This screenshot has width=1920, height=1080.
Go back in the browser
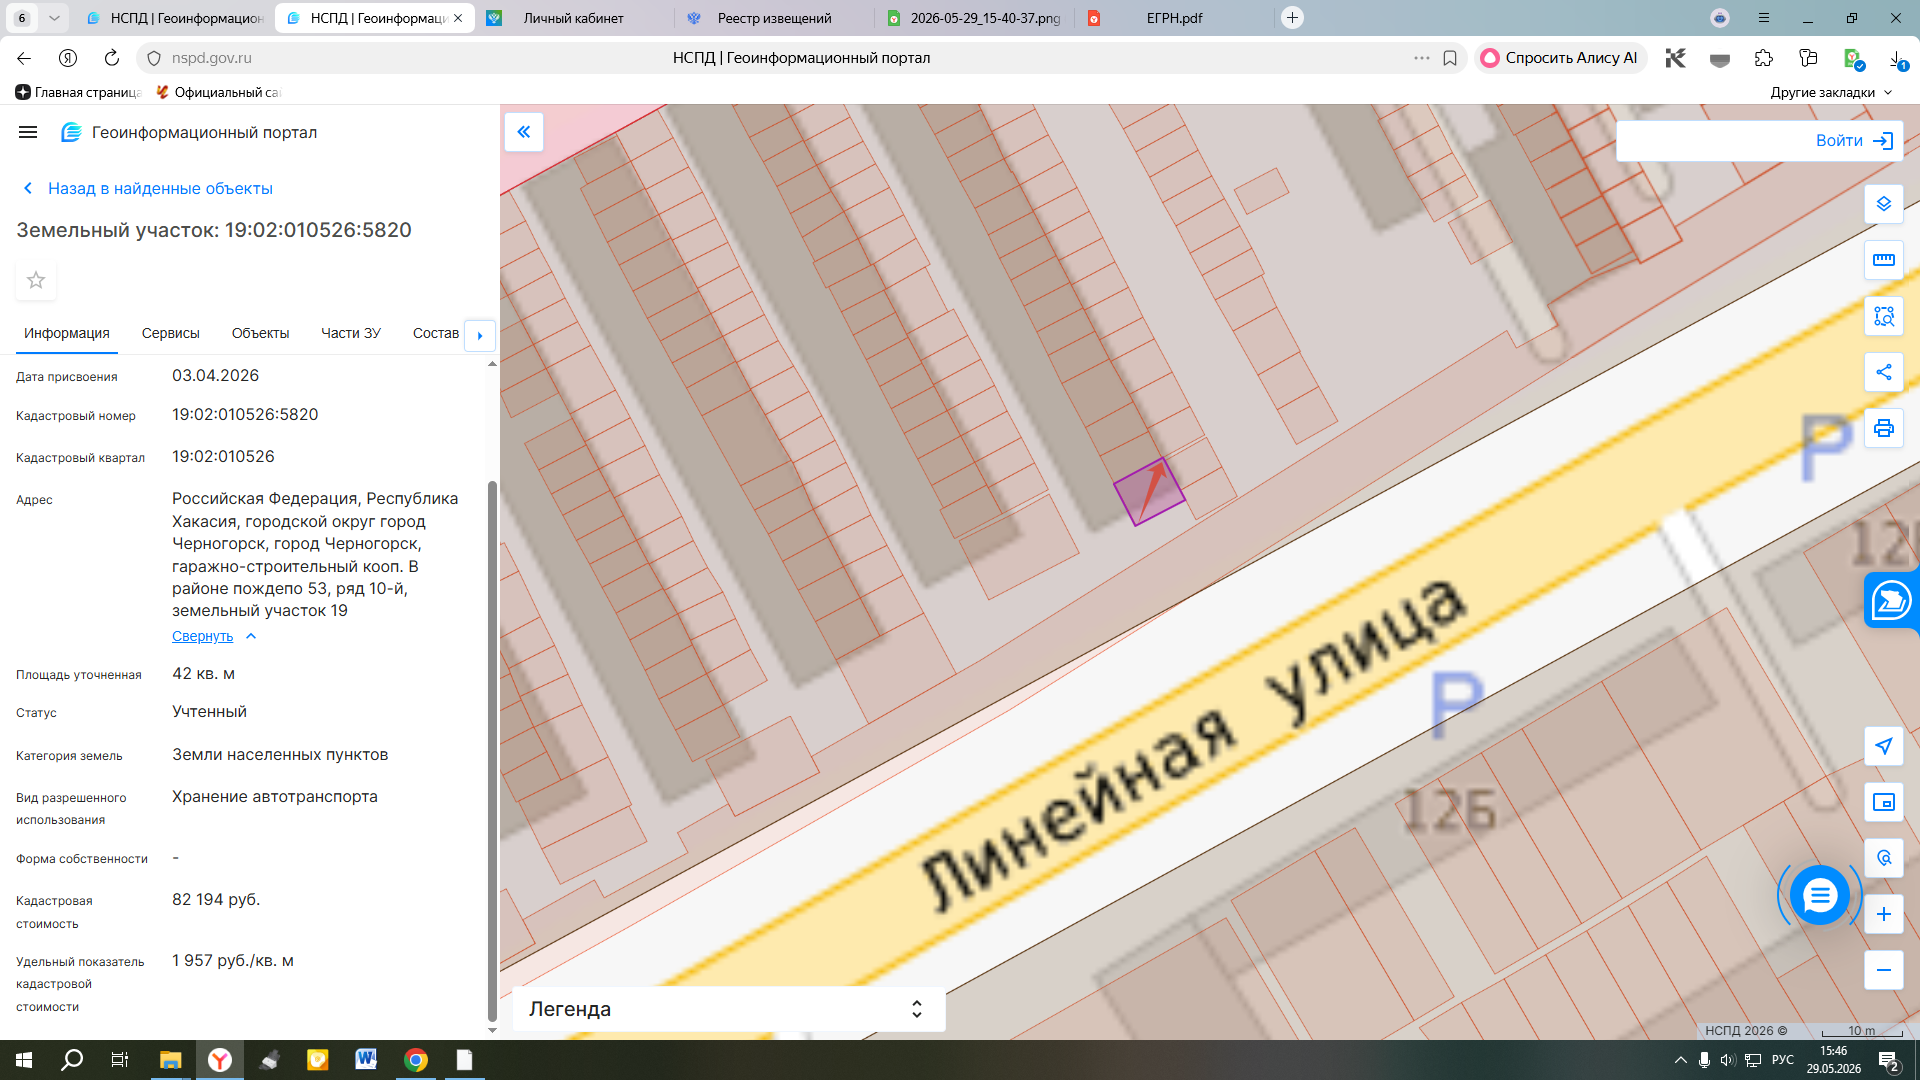coord(24,58)
